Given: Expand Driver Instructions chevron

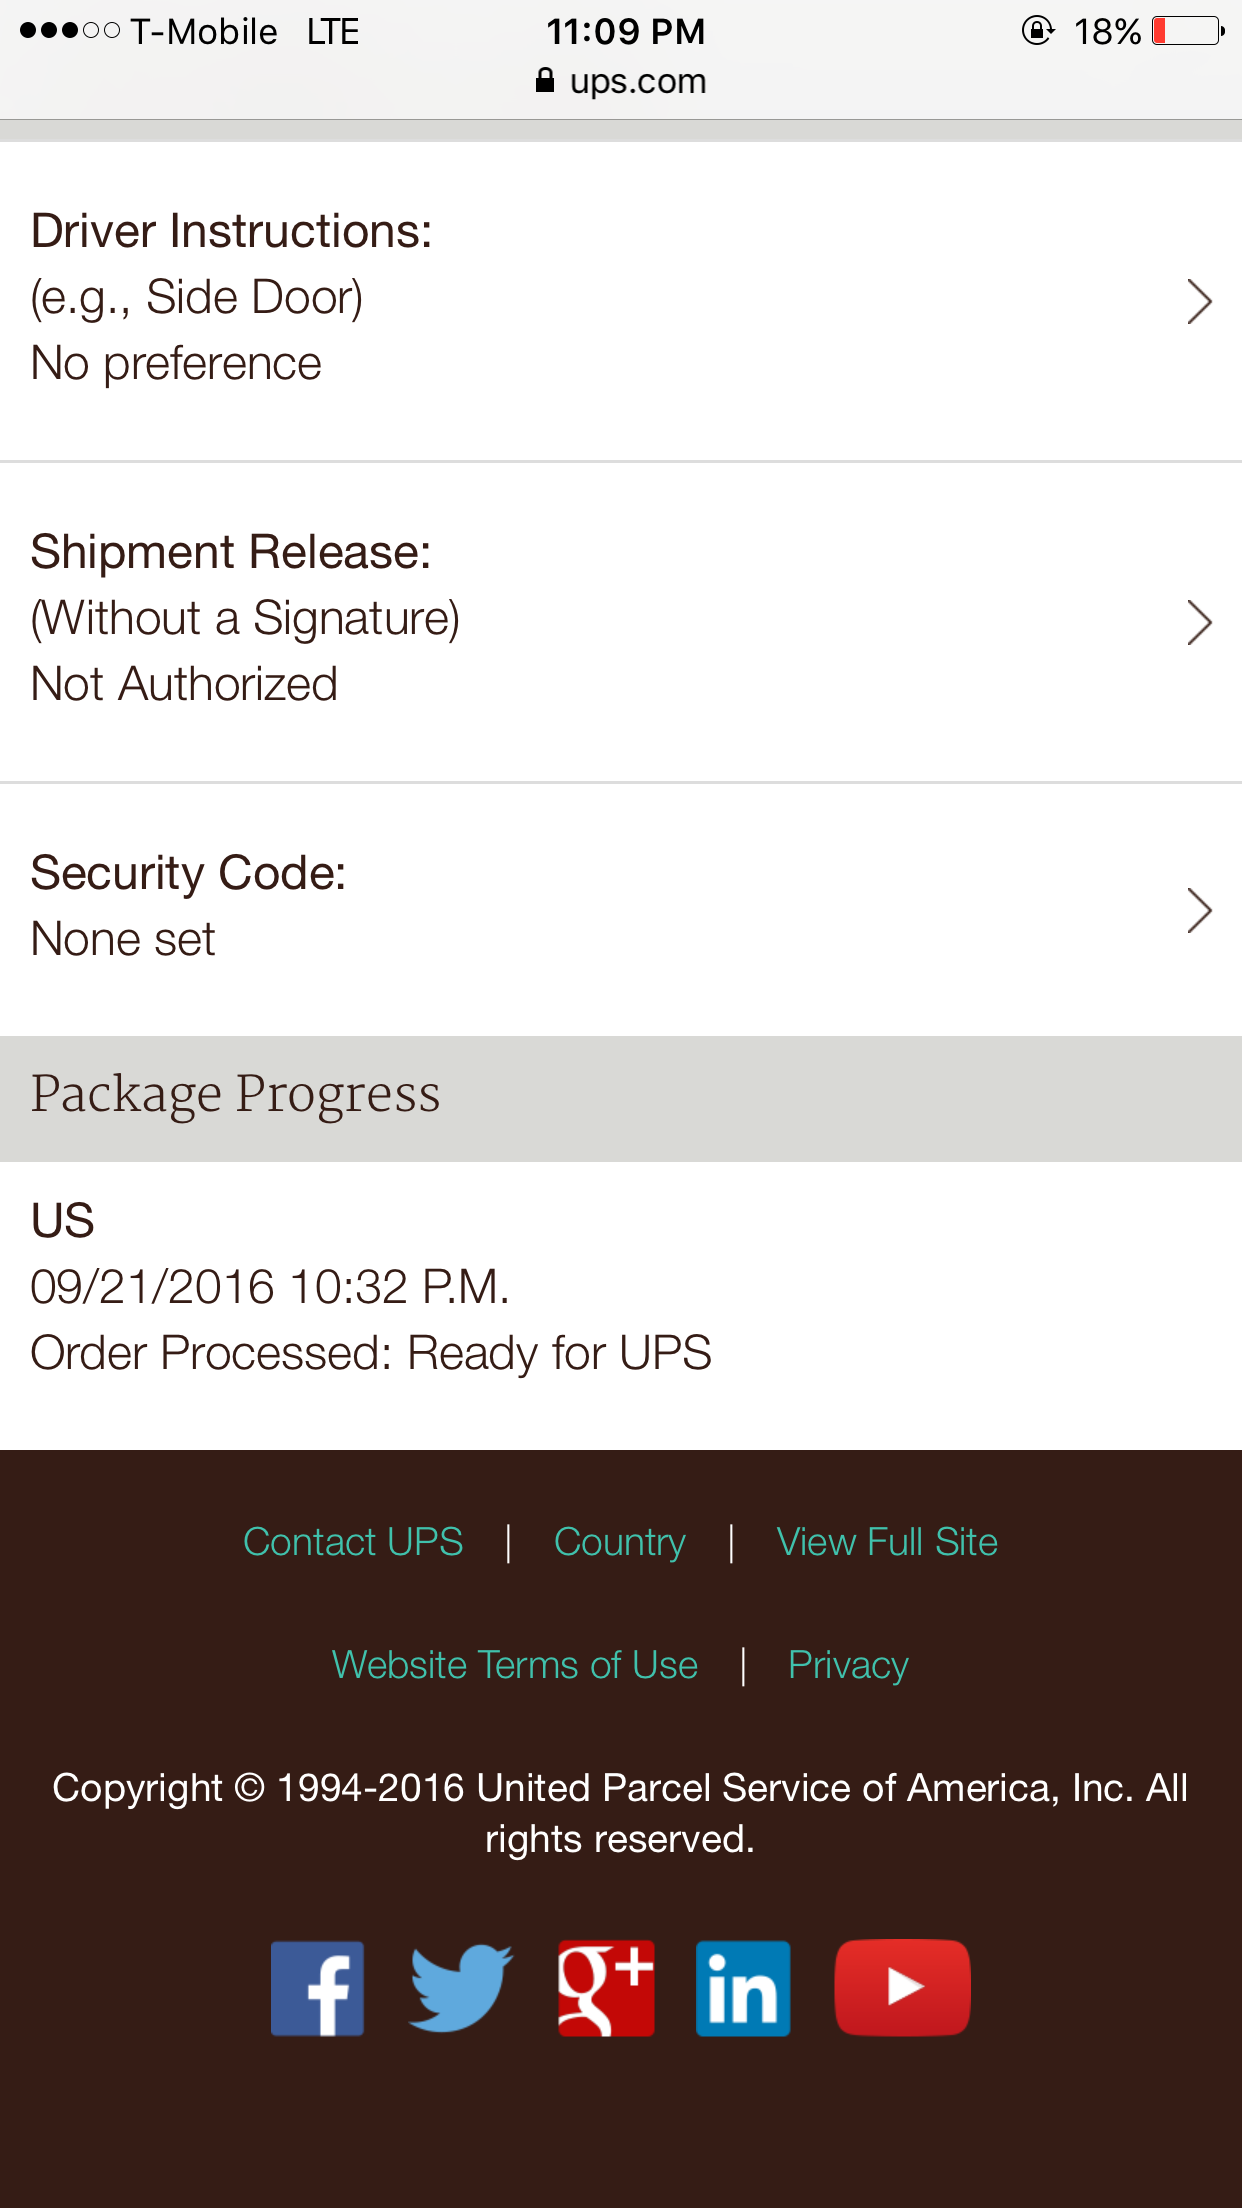Looking at the screenshot, I should point(1198,301).
